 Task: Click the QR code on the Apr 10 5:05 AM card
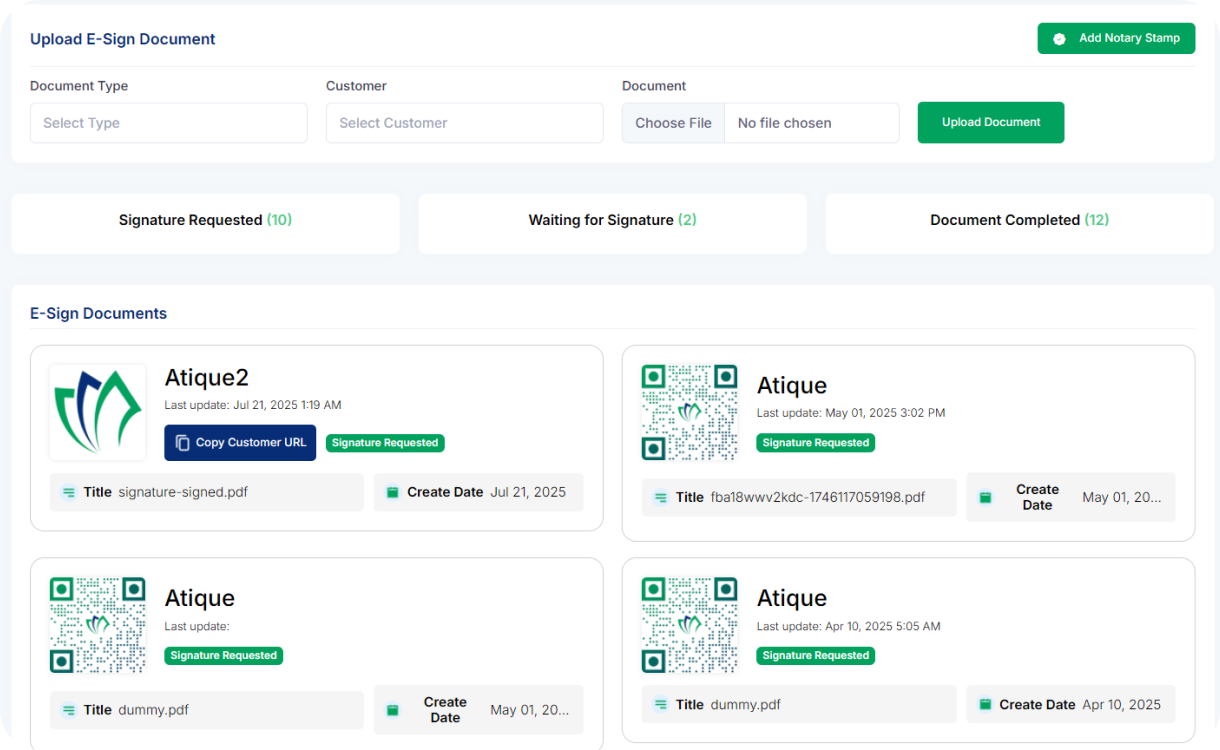689,624
